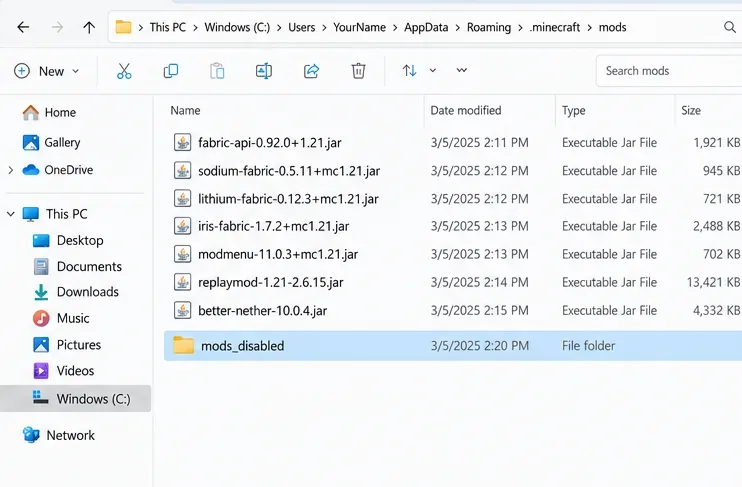Click AppData in the address path
Screen dimensions: 742x487
pos(426,27)
